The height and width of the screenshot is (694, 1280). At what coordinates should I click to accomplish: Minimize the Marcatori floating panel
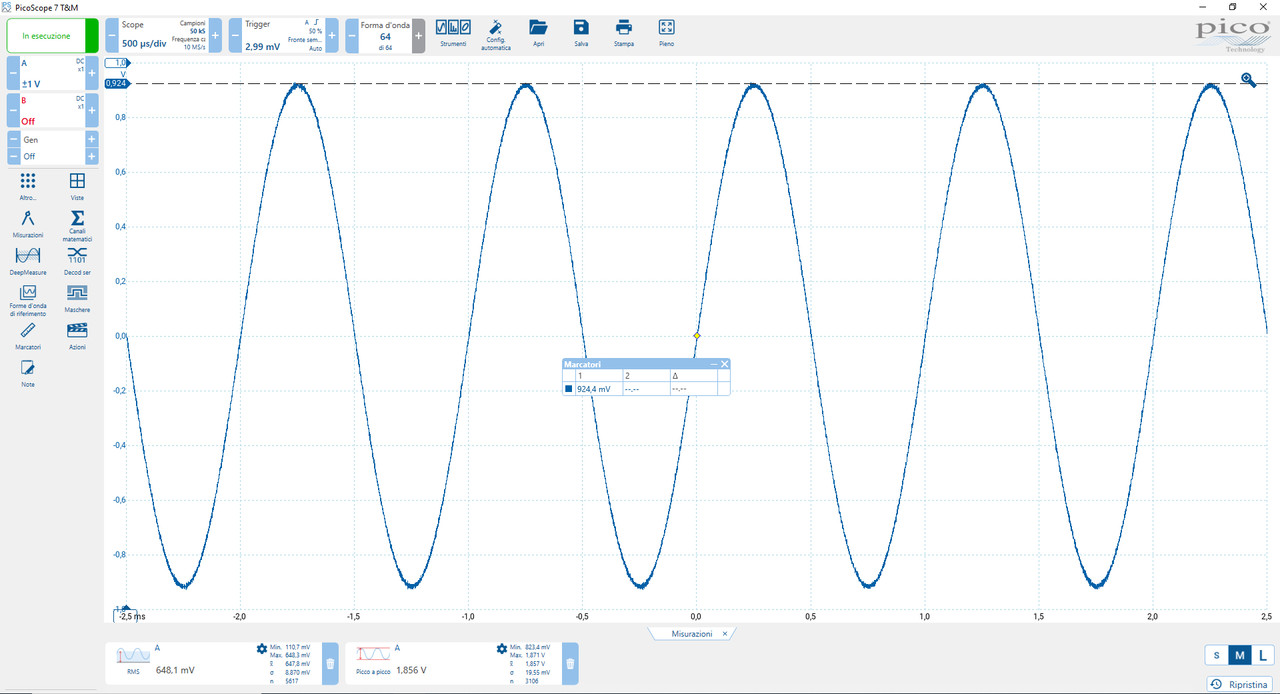point(714,364)
